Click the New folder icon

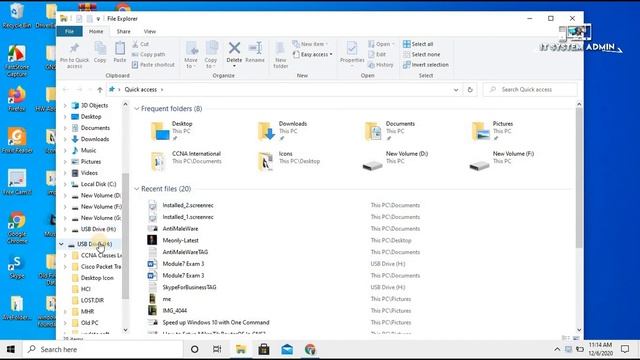click(280, 48)
